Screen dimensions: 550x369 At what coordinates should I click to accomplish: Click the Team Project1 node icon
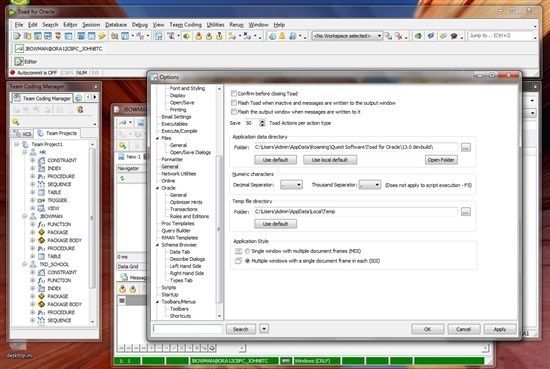click(25, 144)
